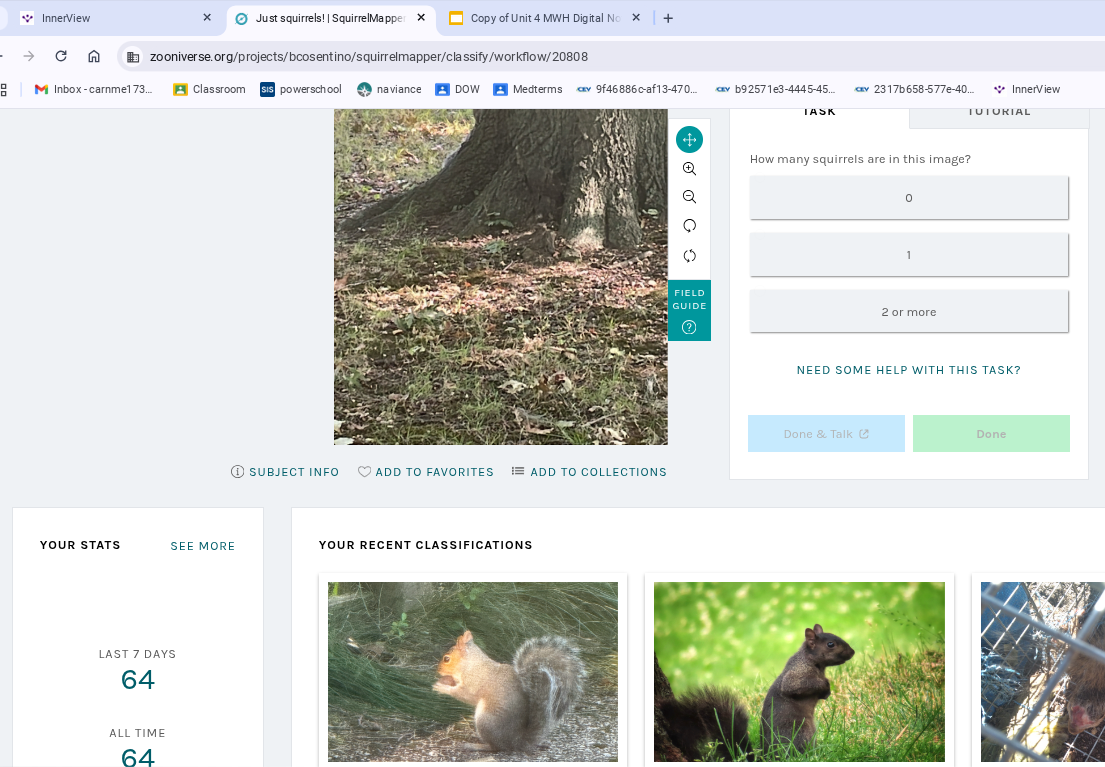Viewport: 1105px width, 767px height.
Task: Open 'Need some help with this task?'
Action: [x=908, y=370]
